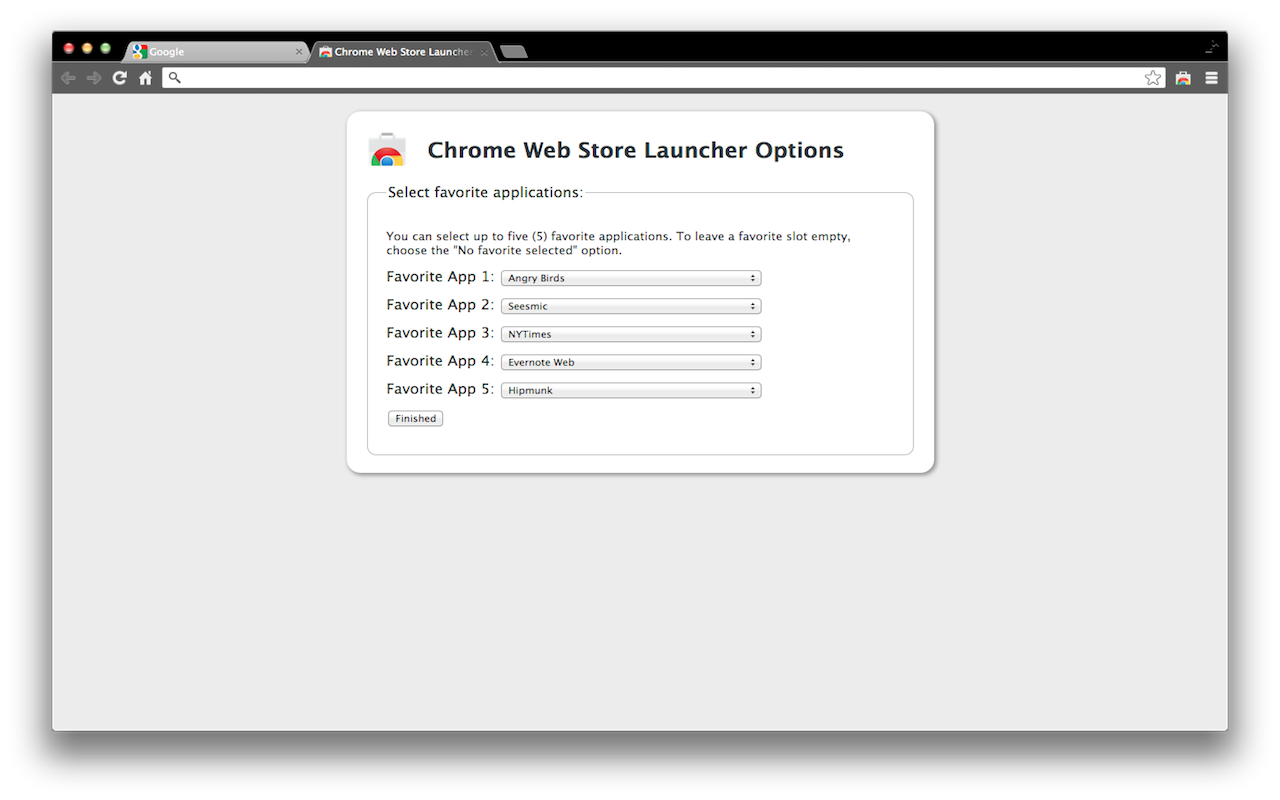The image size is (1280, 800).
Task: Click the browser back arrow
Action: [68, 78]
